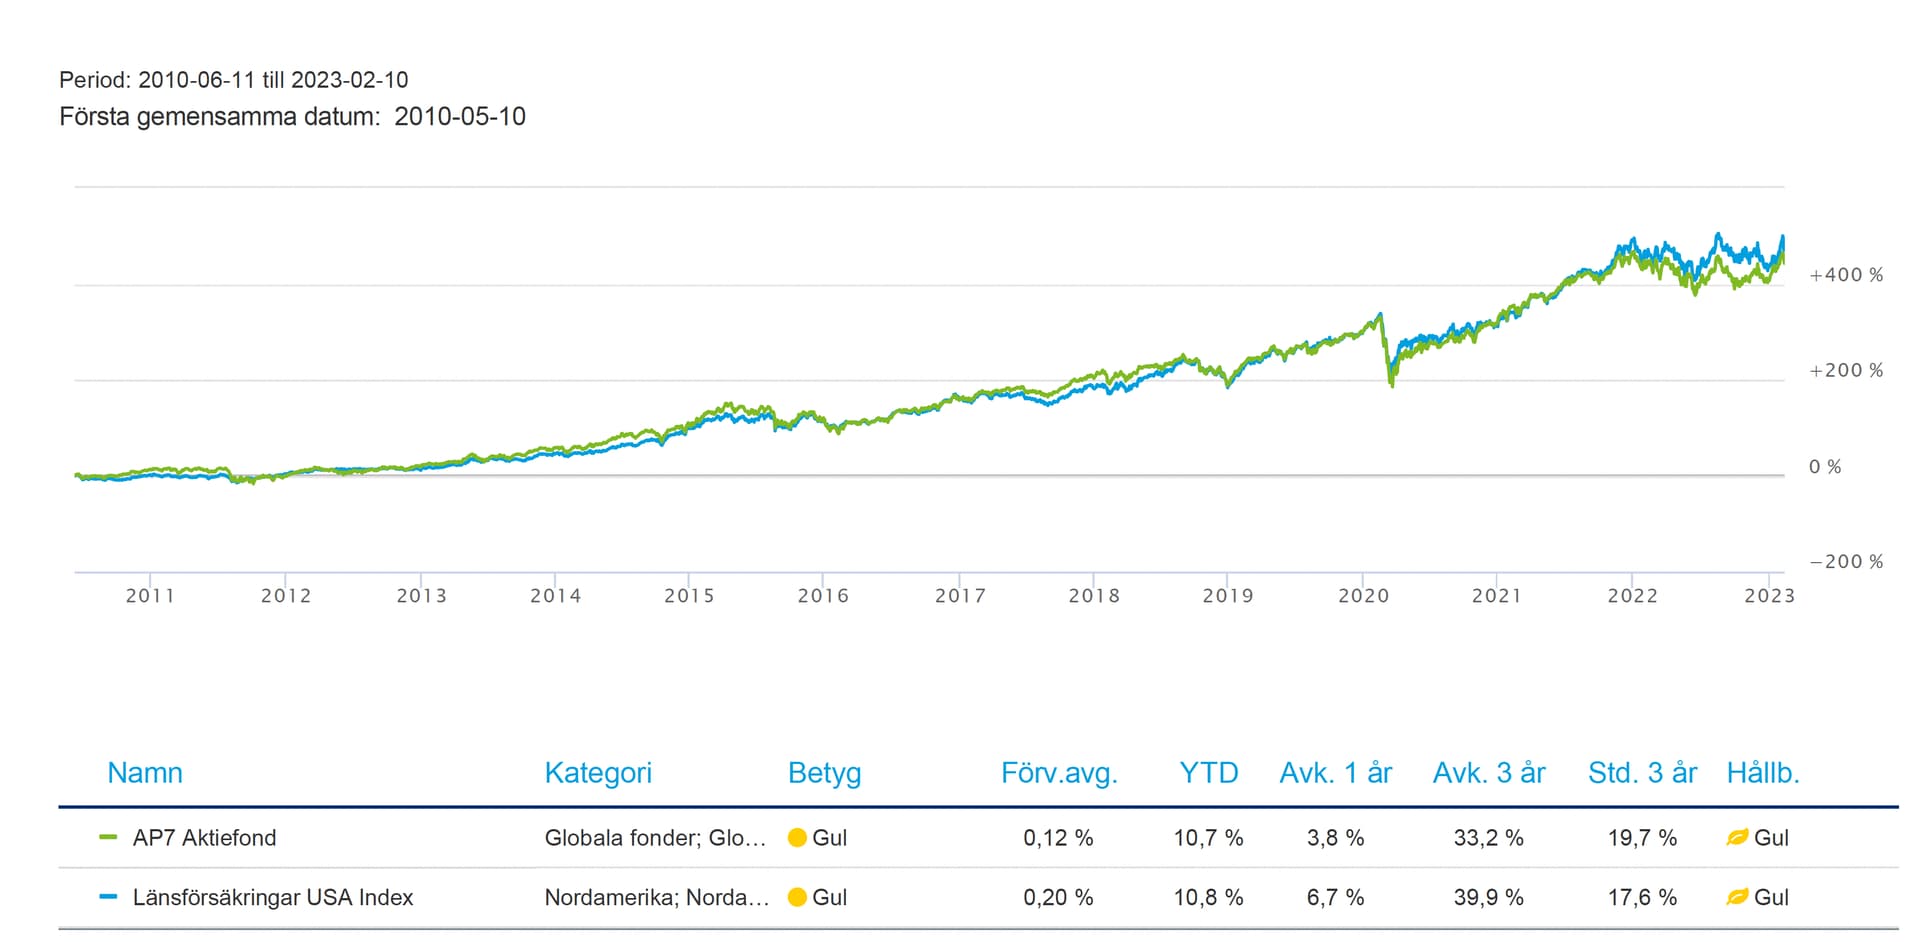Click the sustainability leaf icon for Länsförsäkringar USA Index
This screenshot has width=1920, height=951.
[x=1737, y=897]
